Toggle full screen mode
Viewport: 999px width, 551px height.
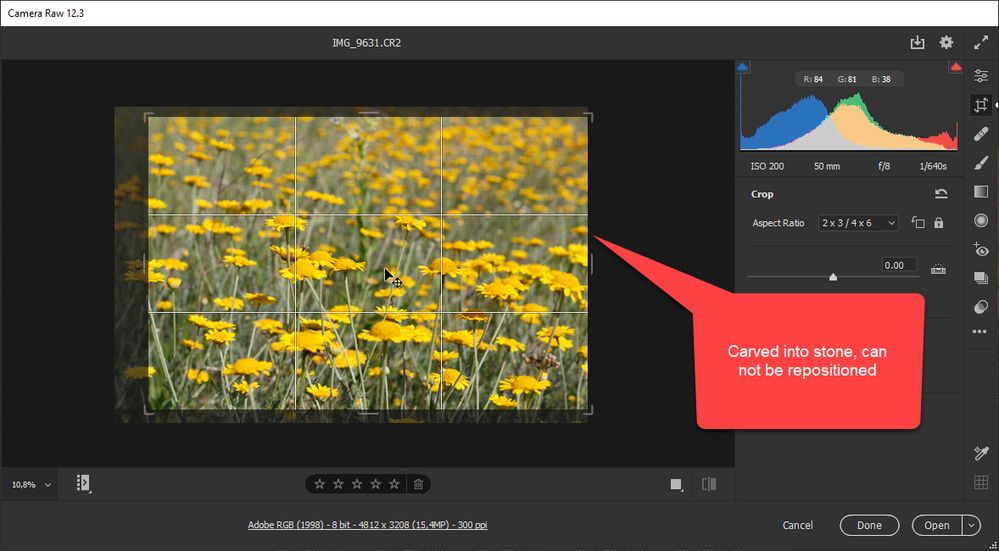pos(981,43)
